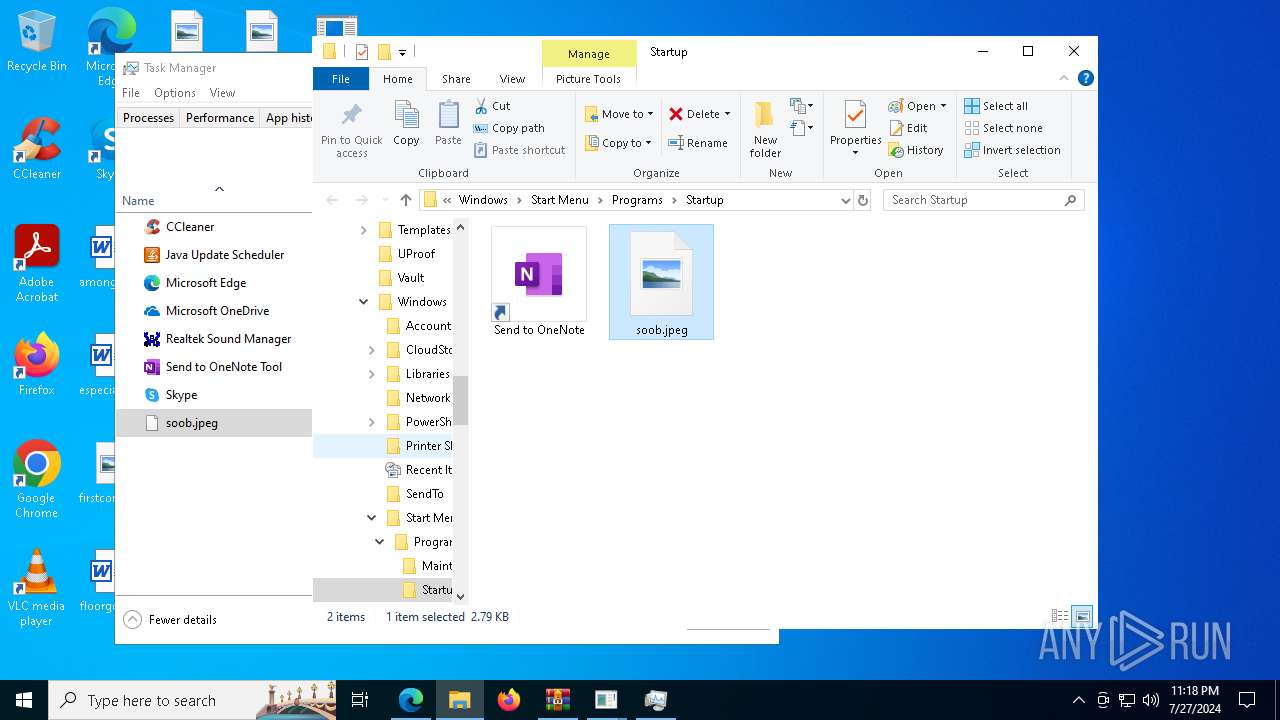Click the Back navigation arrow

tap(333, 200)
